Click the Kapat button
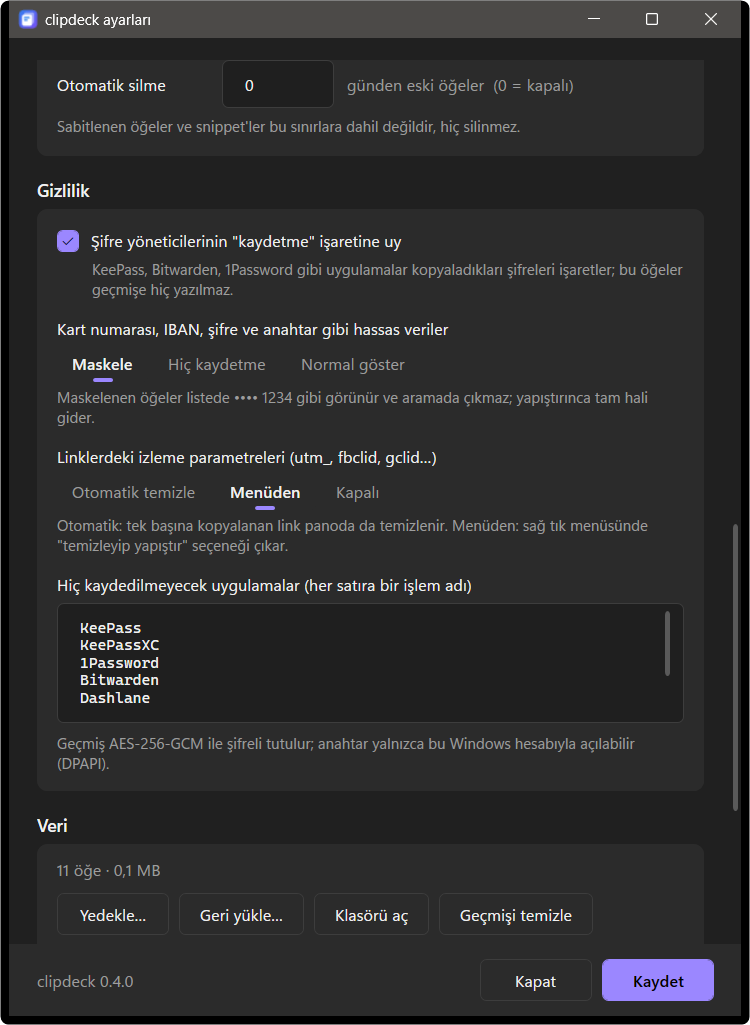750x1025 pixels. tap(536, 981)
